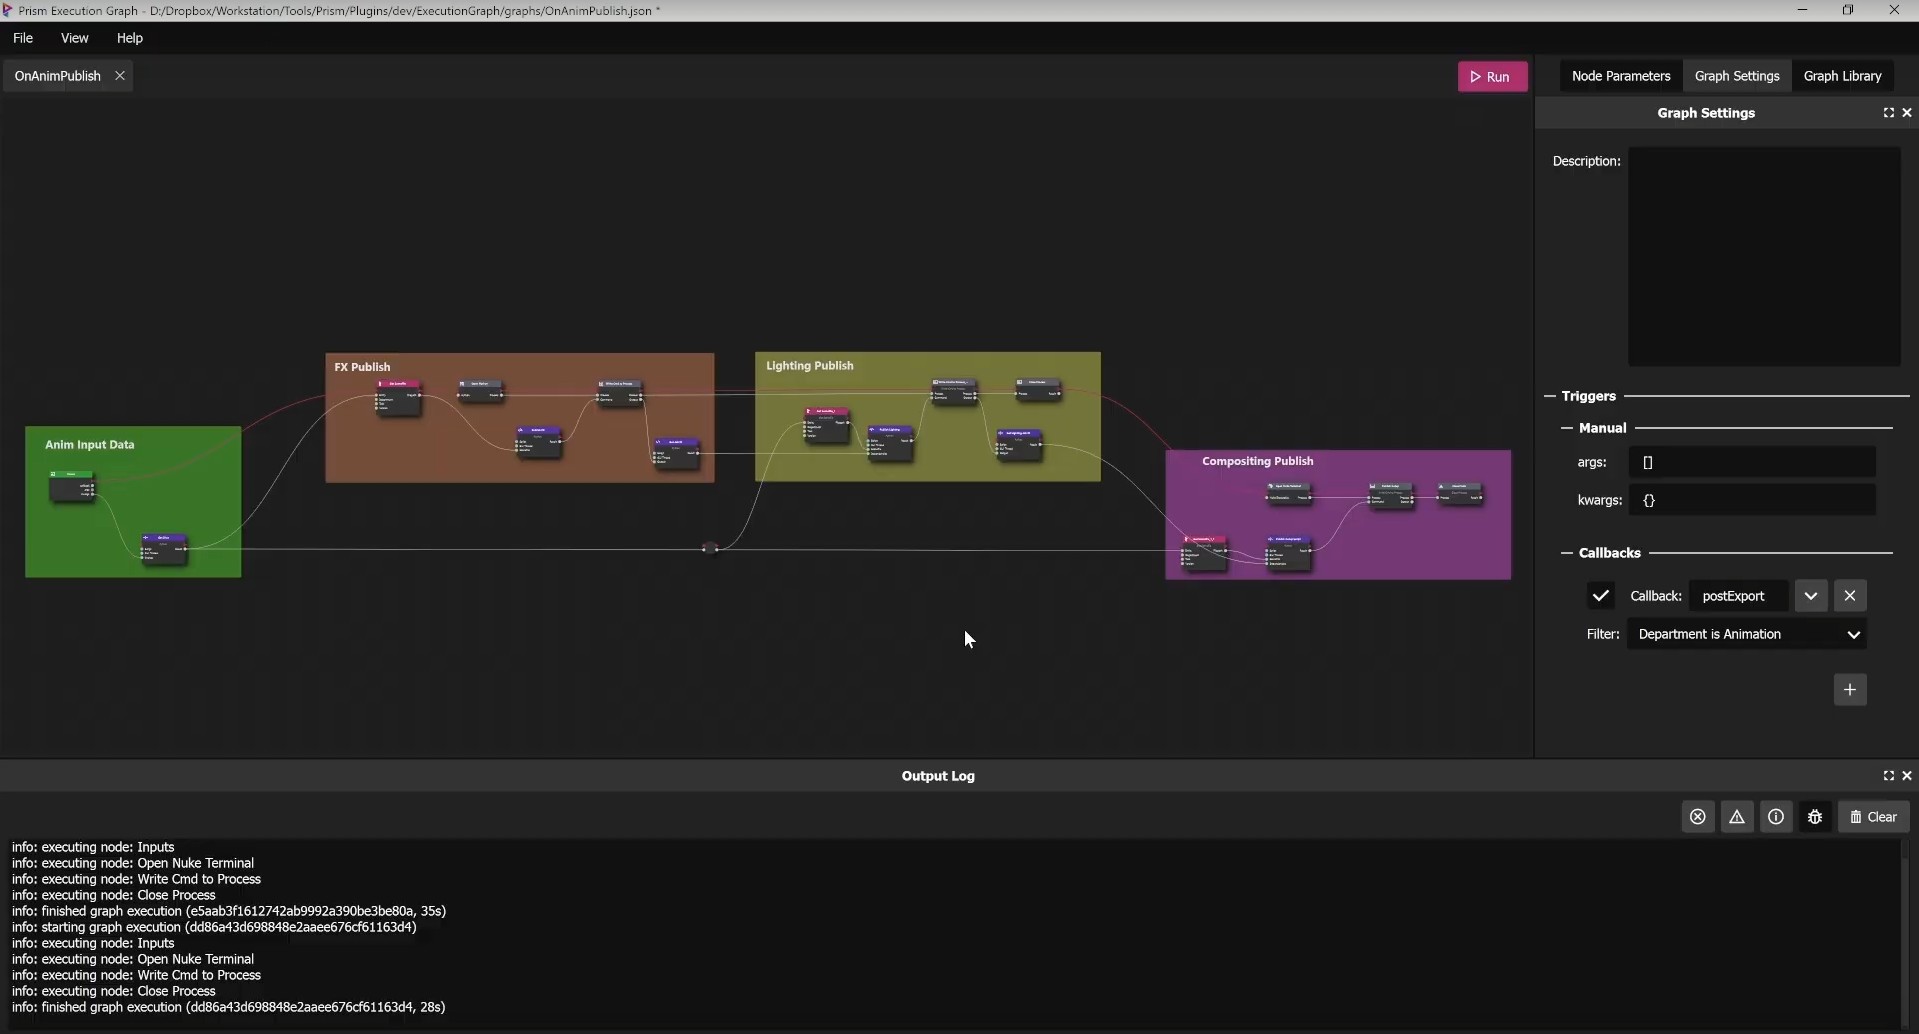The width and height of the screenshot is (1919, 1034).
Task: Enable debug messages in the Output Log
Action: pos(1815,817)
